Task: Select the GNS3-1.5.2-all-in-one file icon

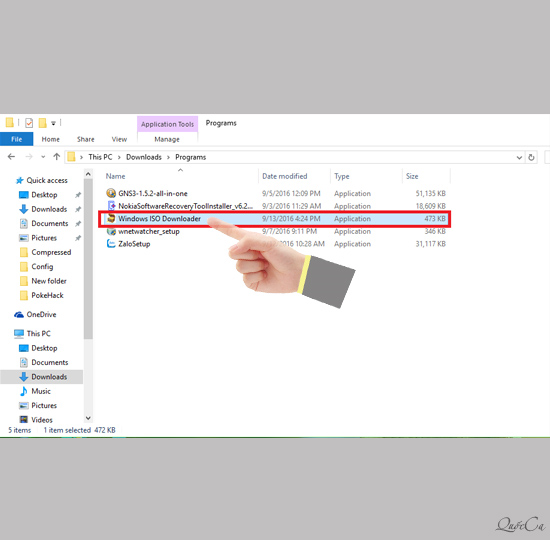Action: tap(111, 193)
